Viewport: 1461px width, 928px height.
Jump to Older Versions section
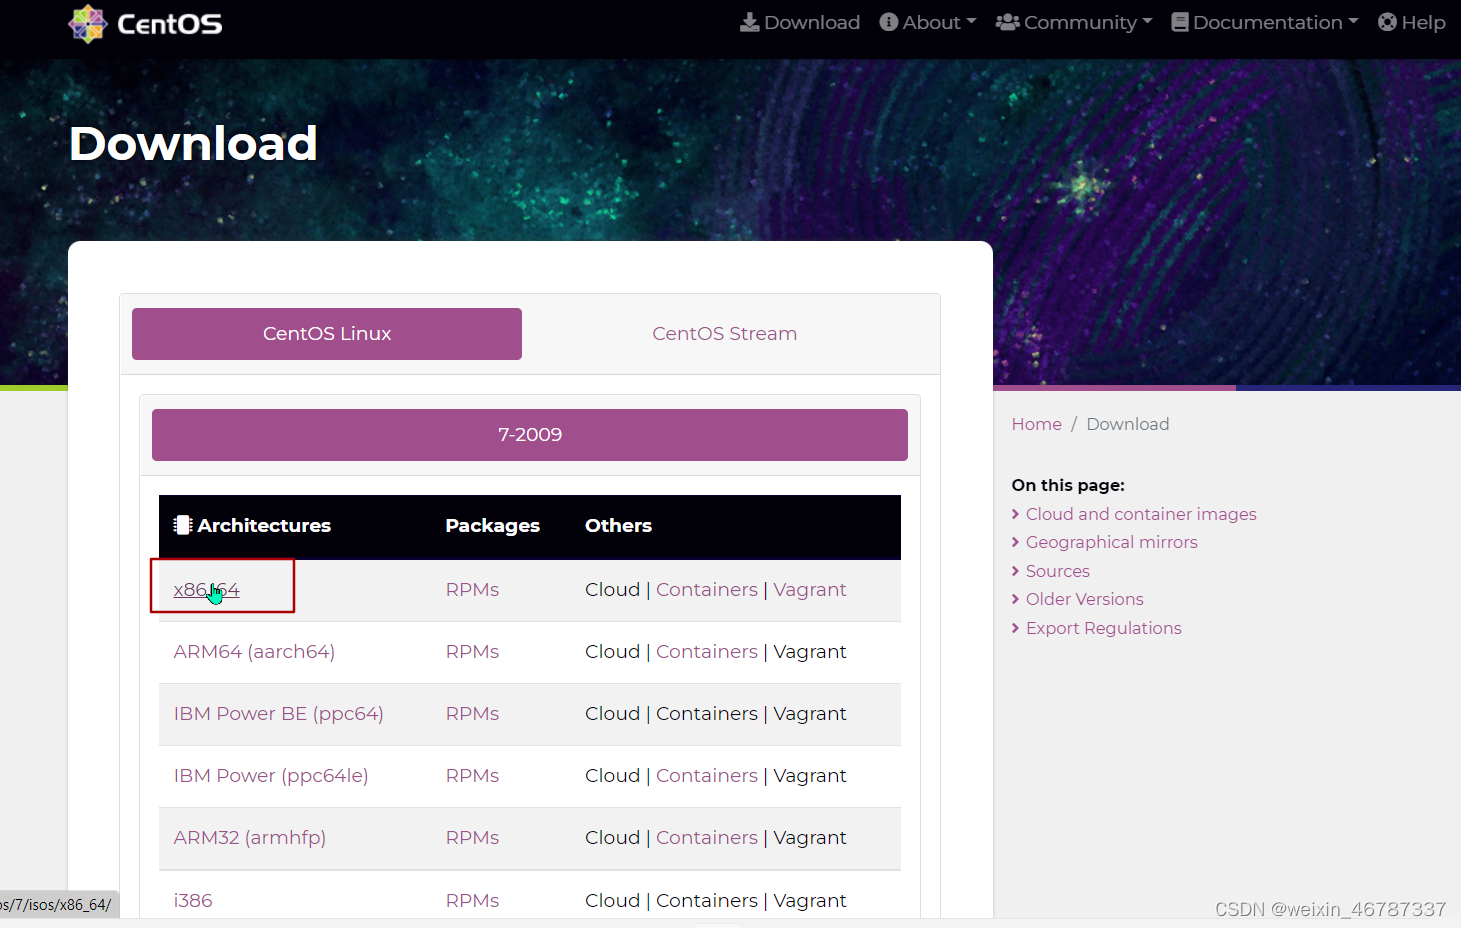pyautogui.click(x=1084, y=599)
